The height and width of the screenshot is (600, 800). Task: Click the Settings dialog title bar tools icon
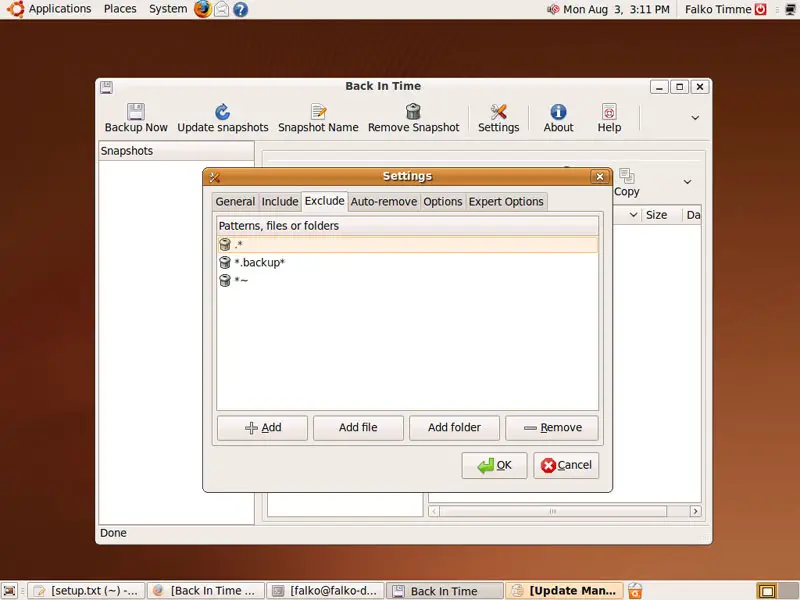[214, 177]
